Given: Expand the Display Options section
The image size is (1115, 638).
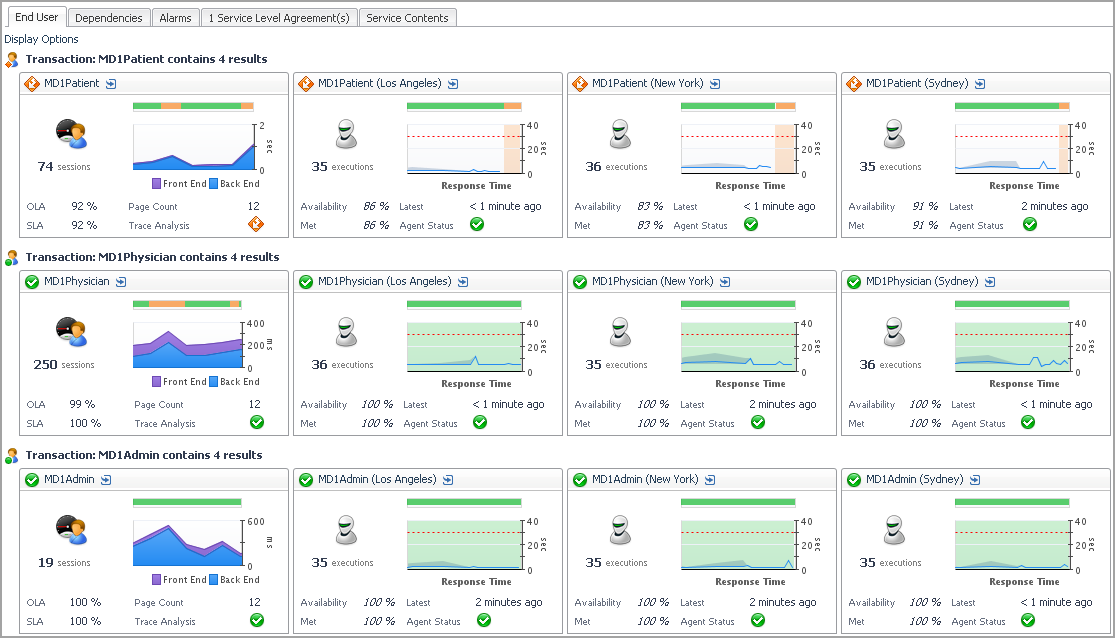Looking at the screenshot, I should point(41,39).
